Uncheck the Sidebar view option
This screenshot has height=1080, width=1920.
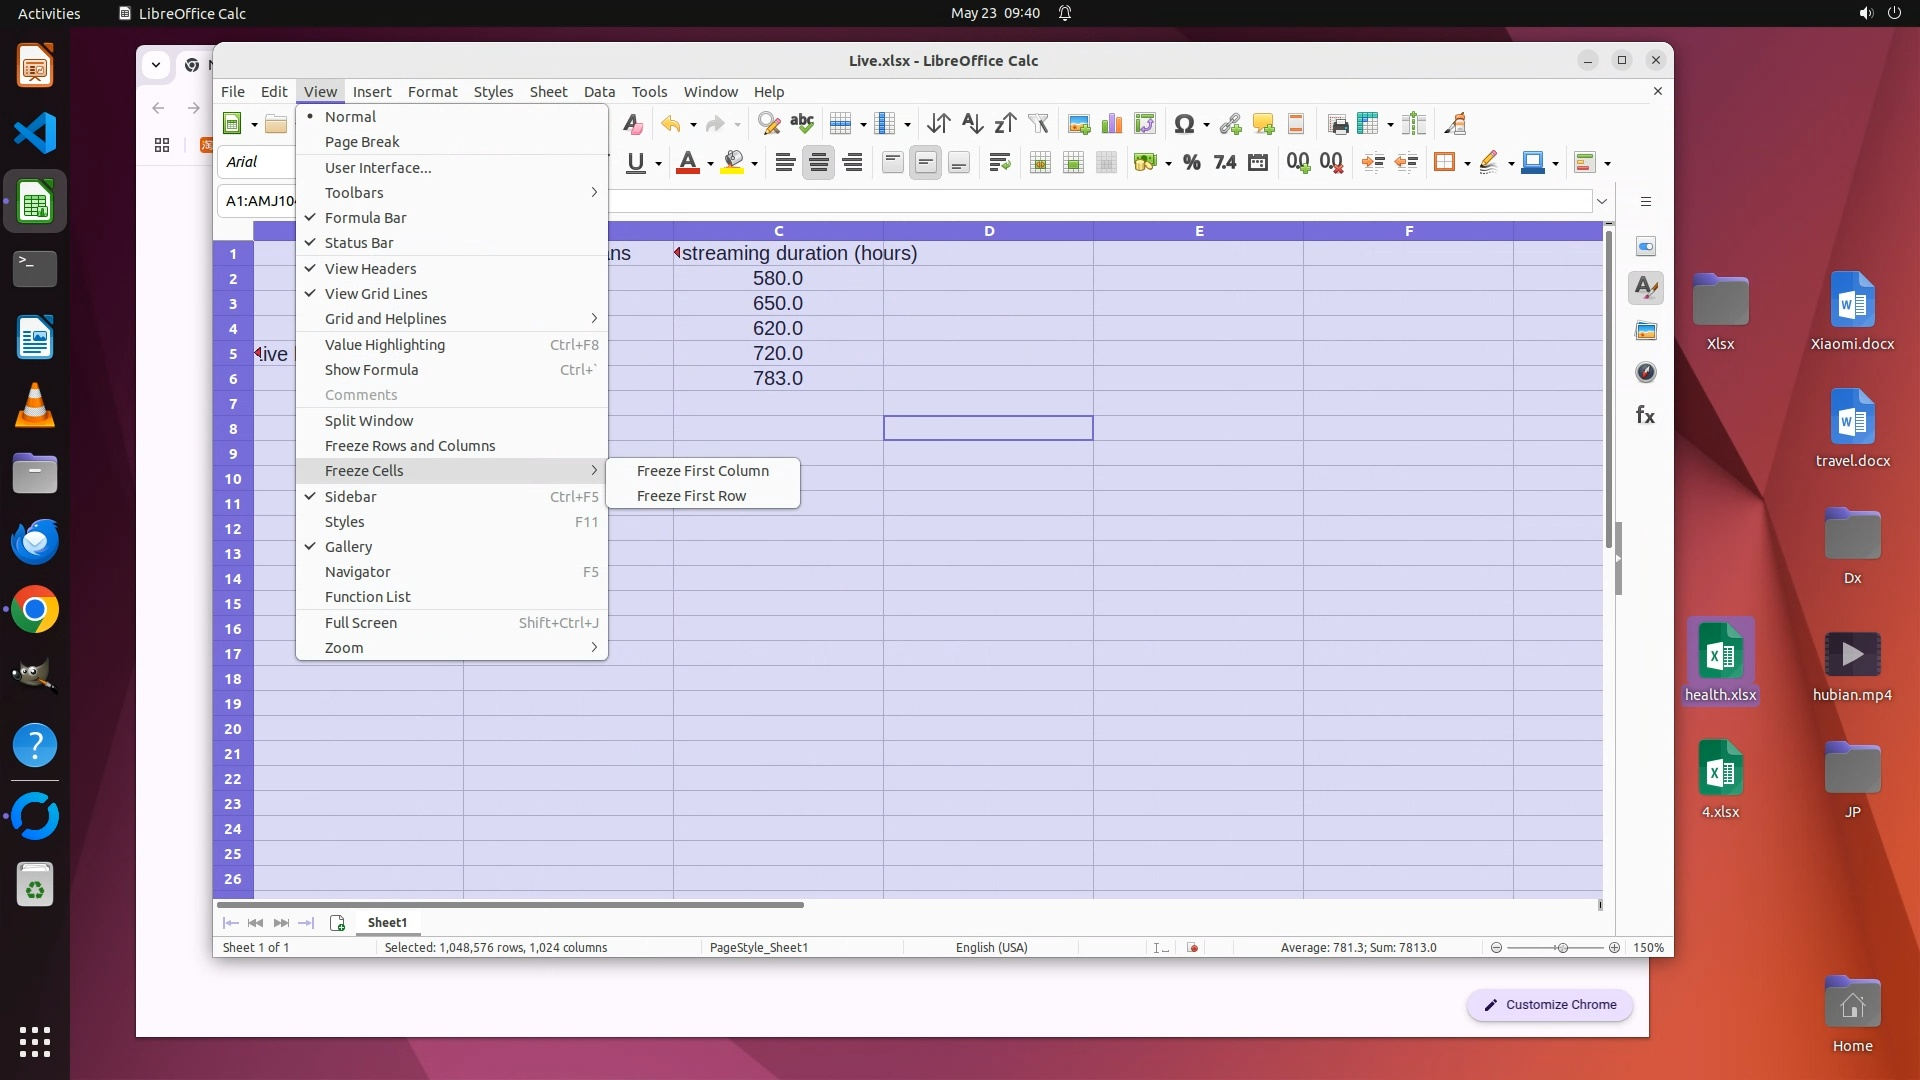point(351,497)
